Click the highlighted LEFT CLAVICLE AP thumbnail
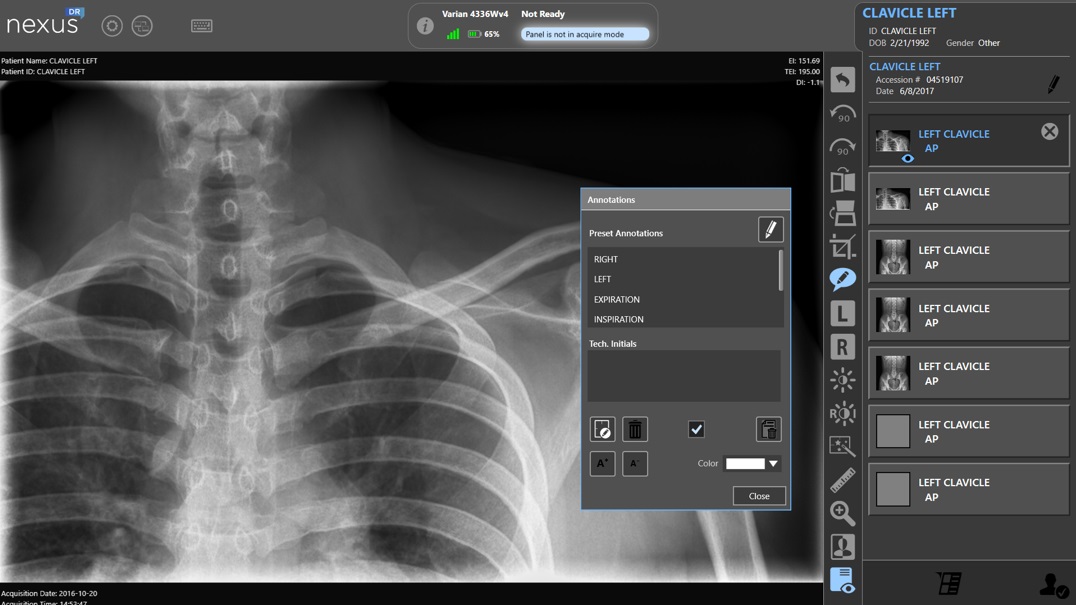The height and width of the screenshot is (605, 1076). 893,141
